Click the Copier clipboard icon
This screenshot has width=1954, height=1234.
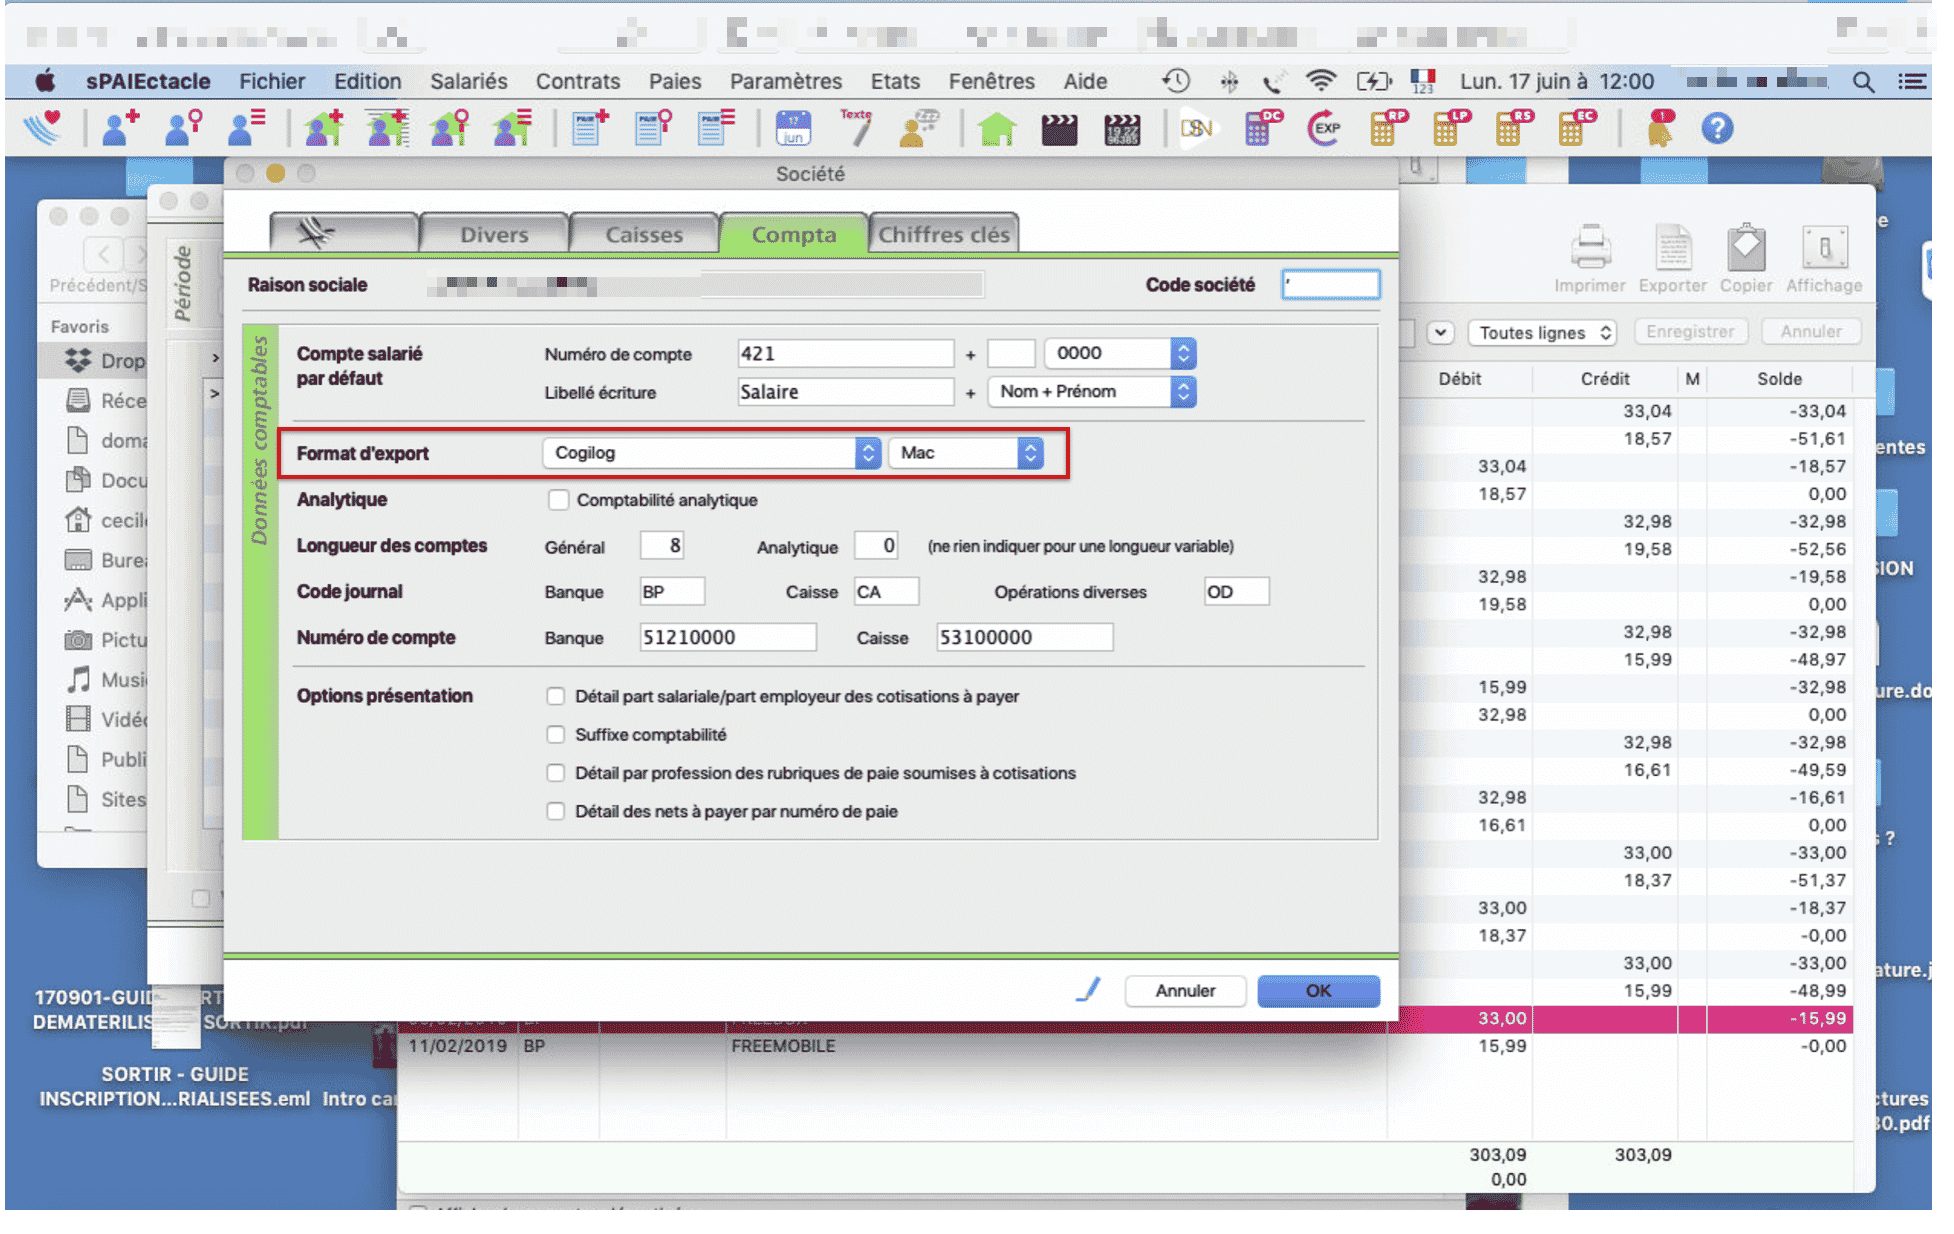pos(1746,248)
